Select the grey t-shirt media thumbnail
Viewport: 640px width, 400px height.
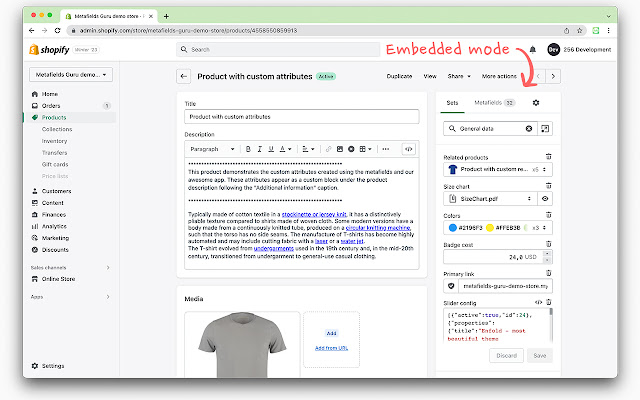(x=242, y=344)
